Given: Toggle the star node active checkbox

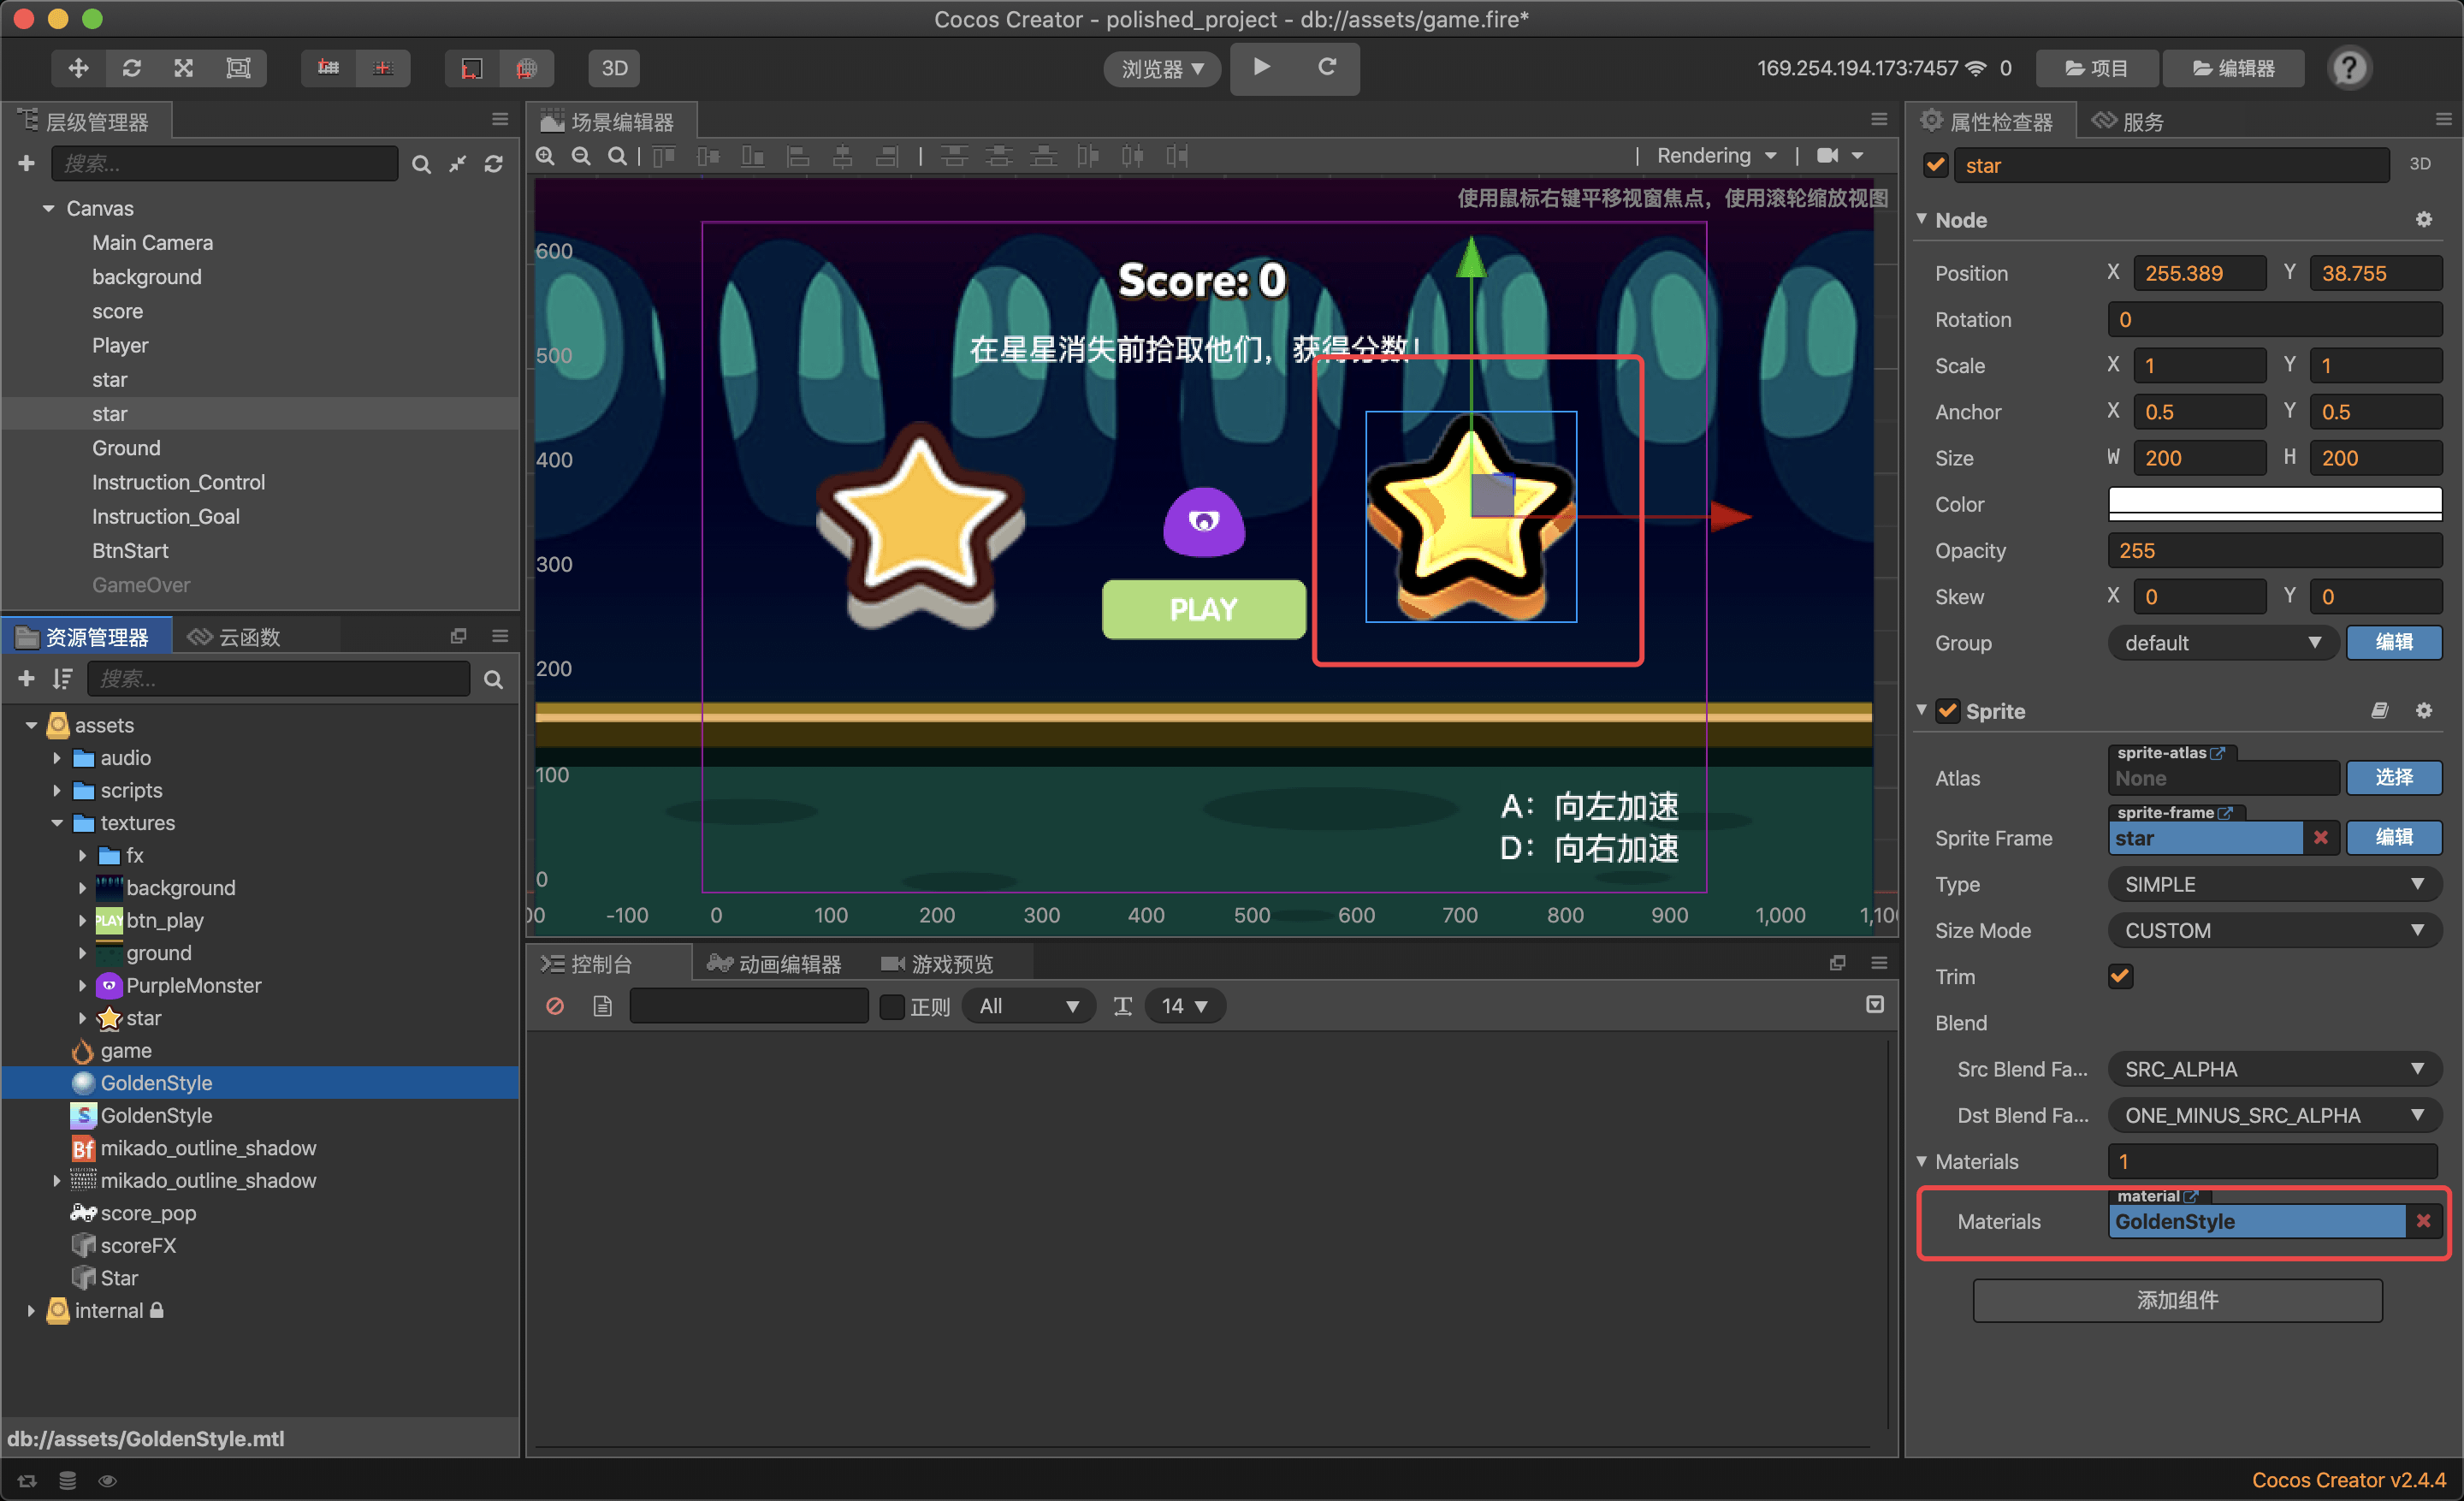Looking at the screenshot, I should (1936, 165).
